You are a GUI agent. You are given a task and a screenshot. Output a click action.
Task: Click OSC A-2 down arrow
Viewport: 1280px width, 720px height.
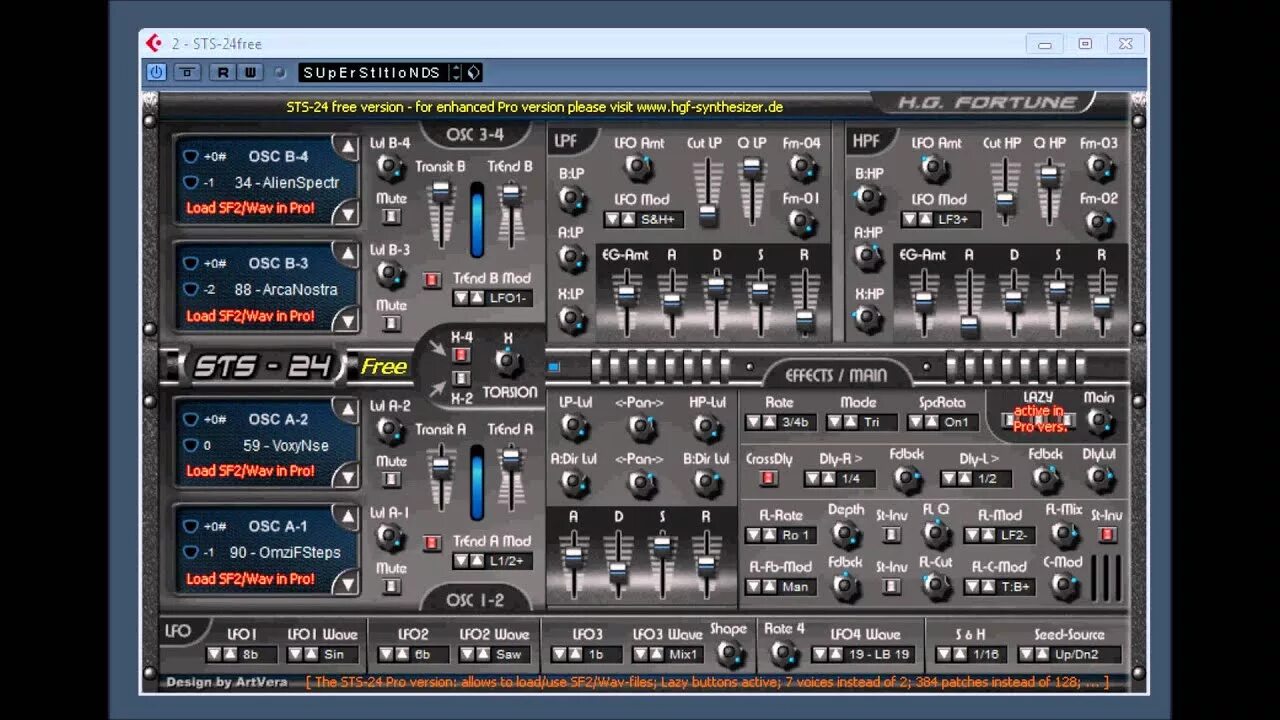[347, 475]
